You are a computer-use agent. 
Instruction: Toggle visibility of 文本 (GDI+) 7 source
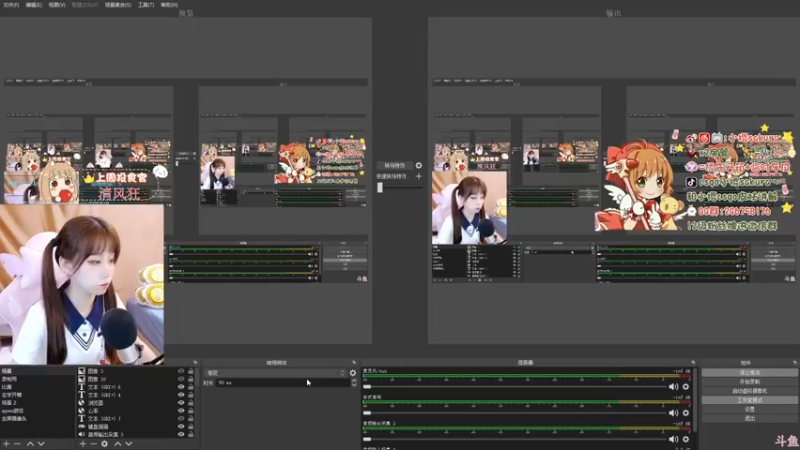181,418
